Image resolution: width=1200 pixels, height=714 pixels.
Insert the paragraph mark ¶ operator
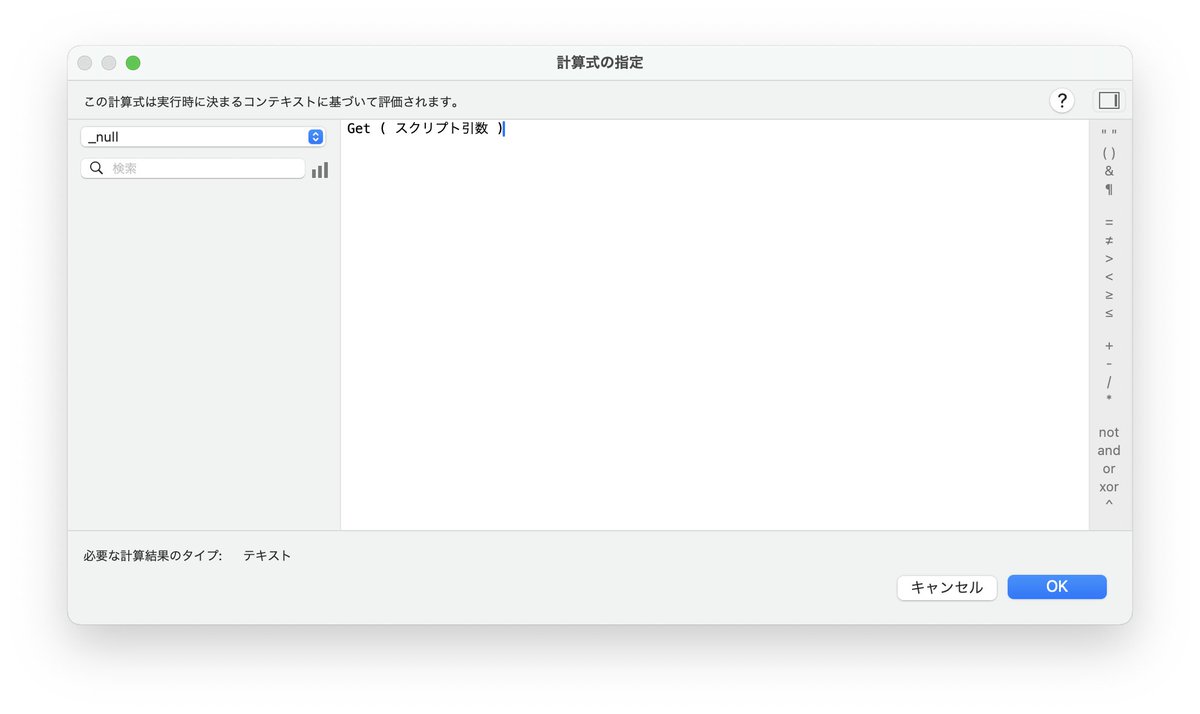pos(1109,189)
